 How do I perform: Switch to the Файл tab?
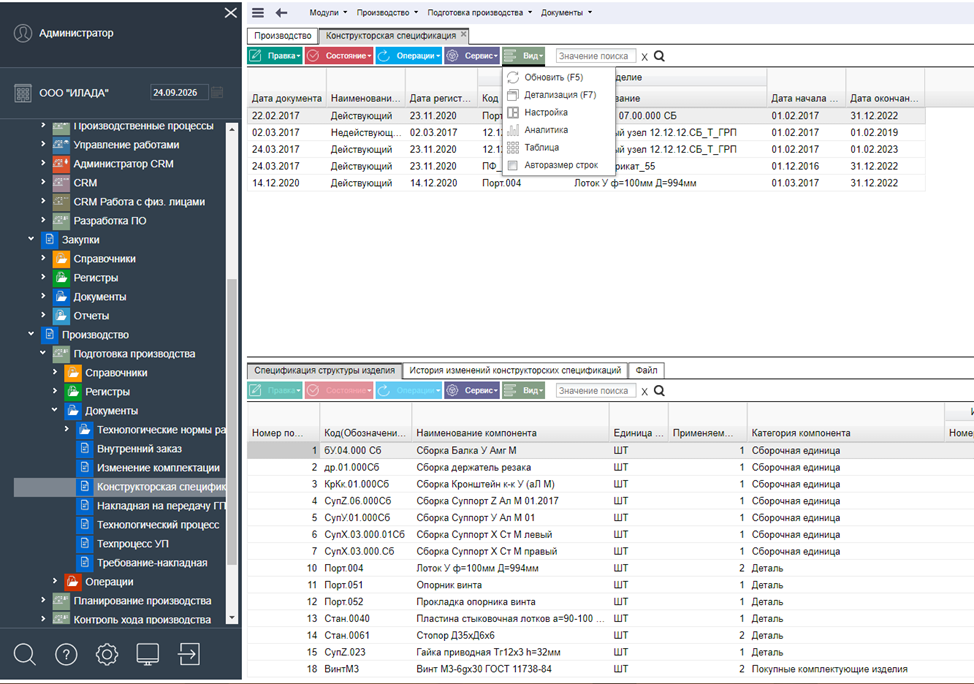(x=646, y=370)
